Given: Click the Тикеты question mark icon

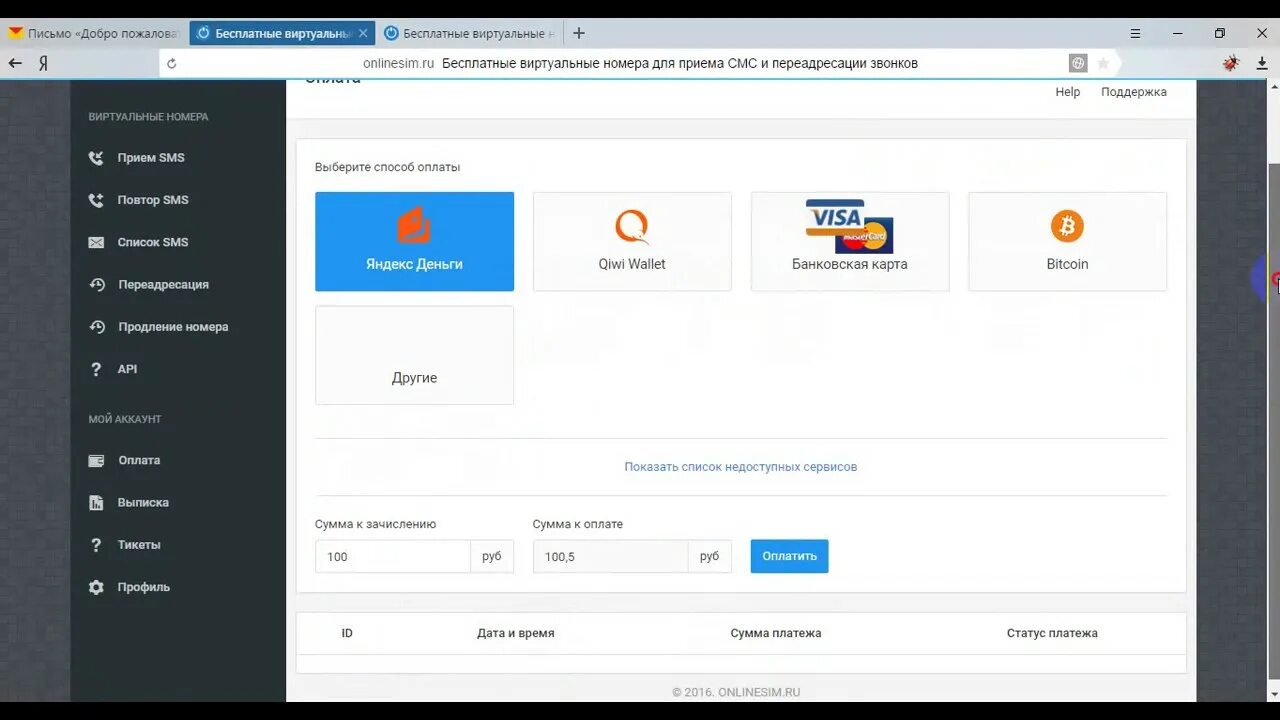Looking at the screenshot, I should (96, 545).
